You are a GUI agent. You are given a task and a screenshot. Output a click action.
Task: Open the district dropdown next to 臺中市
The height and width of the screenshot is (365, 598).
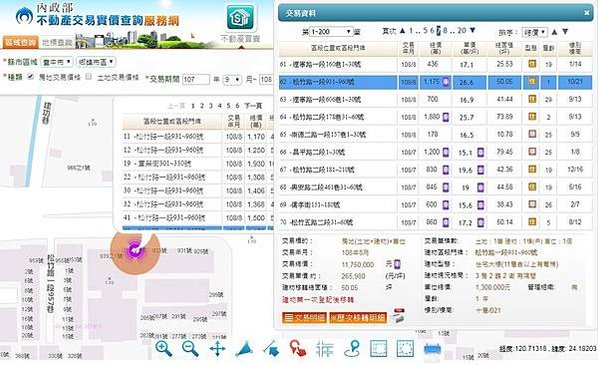coord(96,62)
